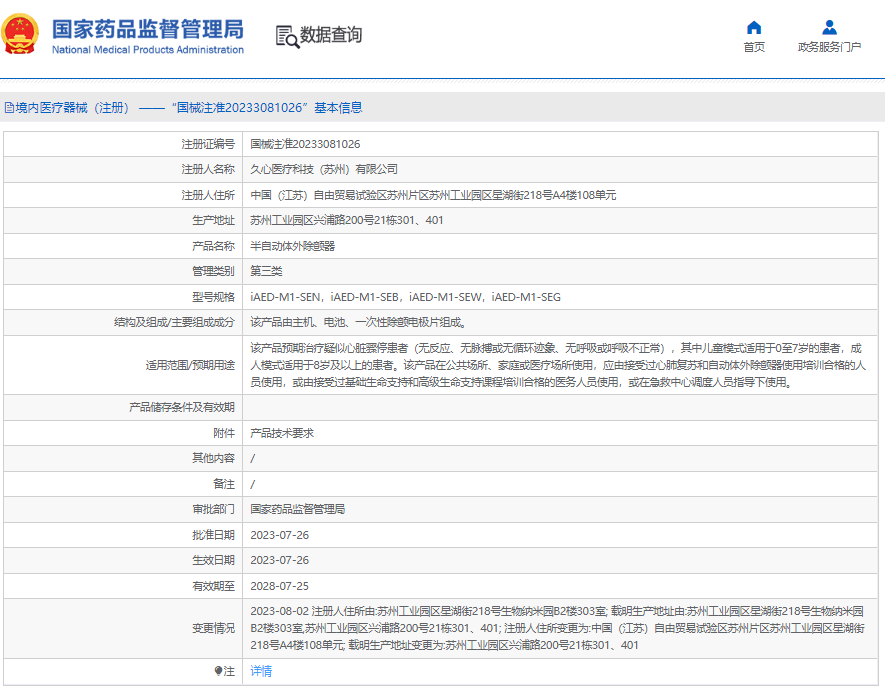Click the 管理类别 row label
The height and width of the screenshot is (693, 885).
(213, 271)
